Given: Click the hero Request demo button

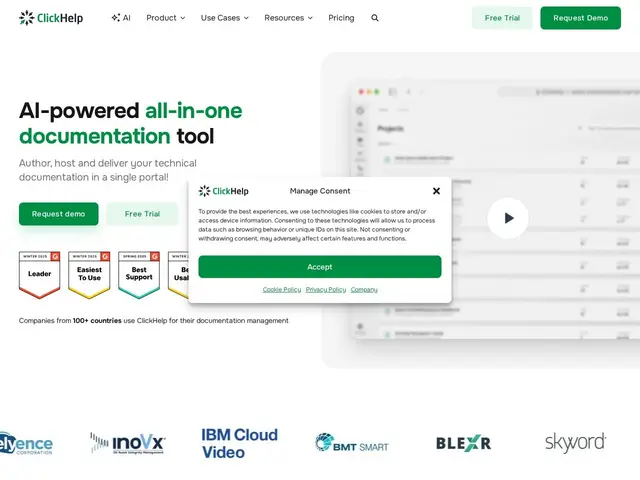Looking at the screenshot, I should [x=58, y=214].
